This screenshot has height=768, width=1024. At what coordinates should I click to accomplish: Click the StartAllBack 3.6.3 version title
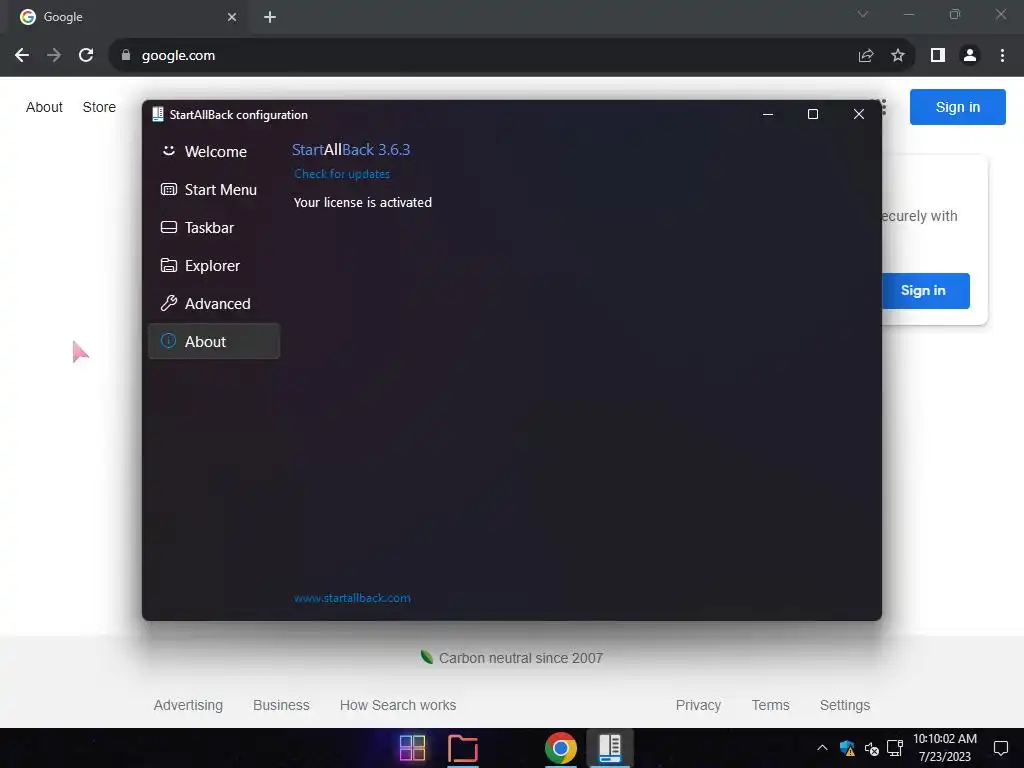[x=351, y=150]
